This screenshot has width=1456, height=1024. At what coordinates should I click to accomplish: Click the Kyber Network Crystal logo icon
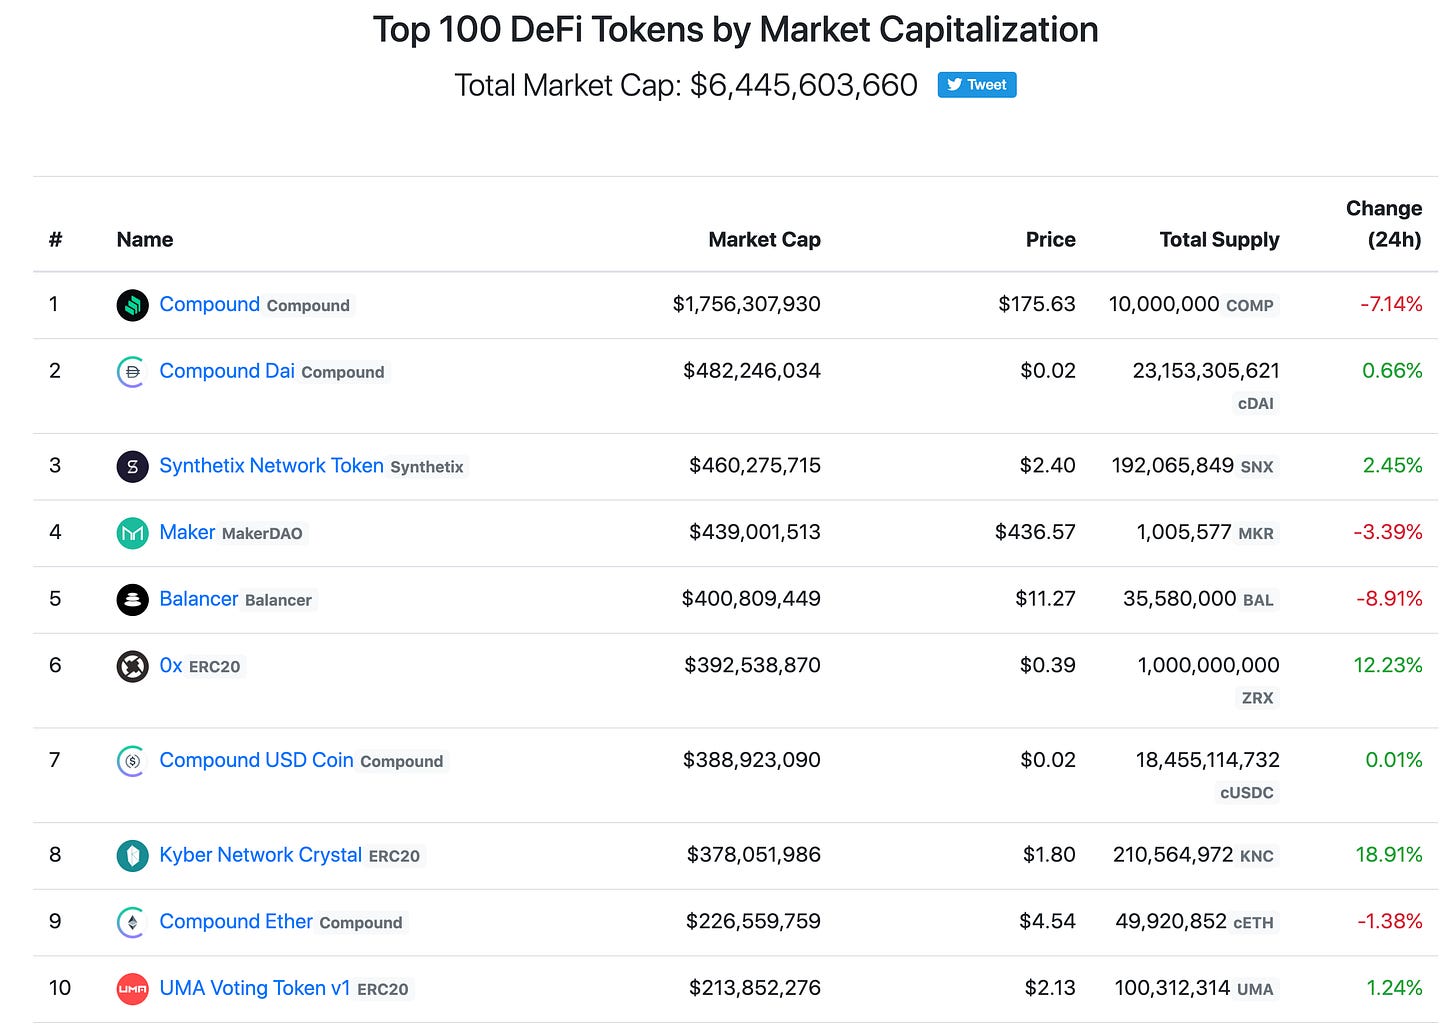tap(132, 856)
